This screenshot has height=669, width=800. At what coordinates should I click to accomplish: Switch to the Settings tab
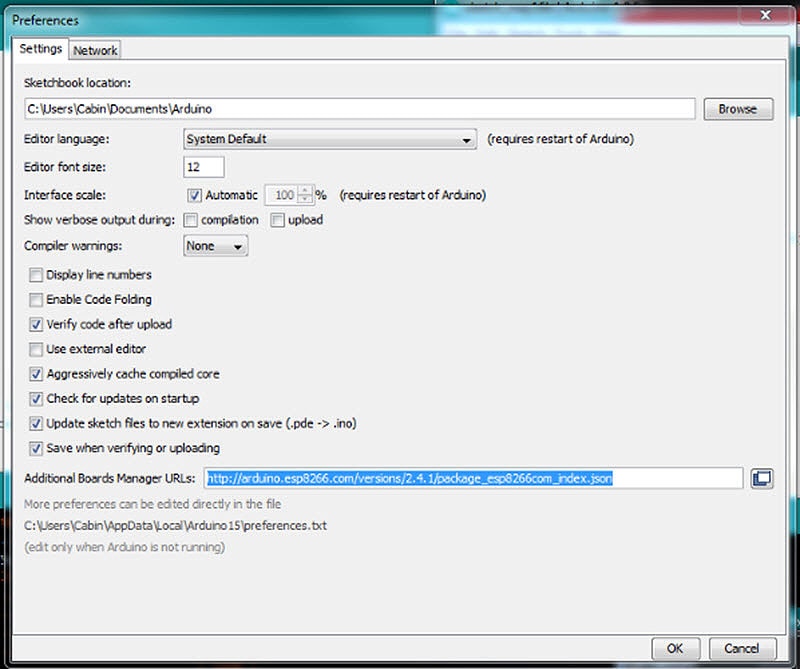40,49
